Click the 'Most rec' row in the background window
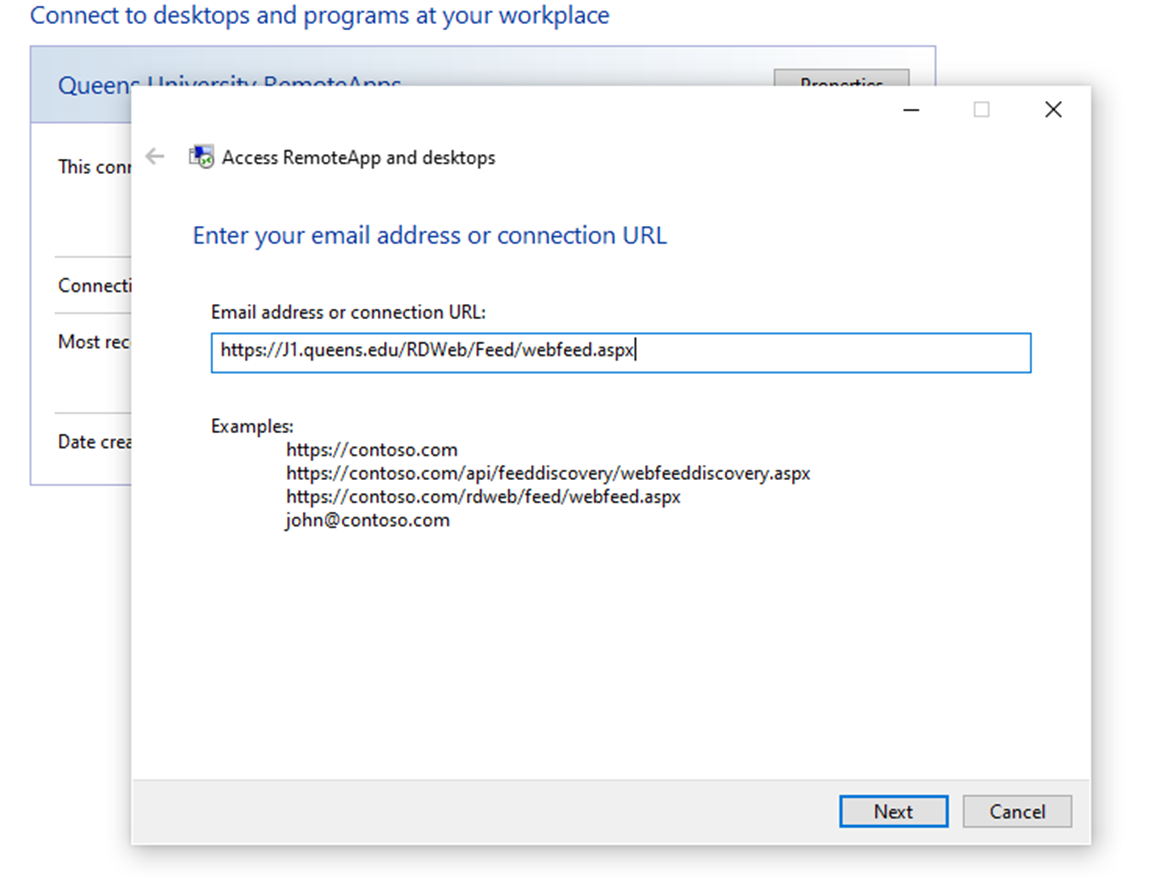 (x=93, y=342)
